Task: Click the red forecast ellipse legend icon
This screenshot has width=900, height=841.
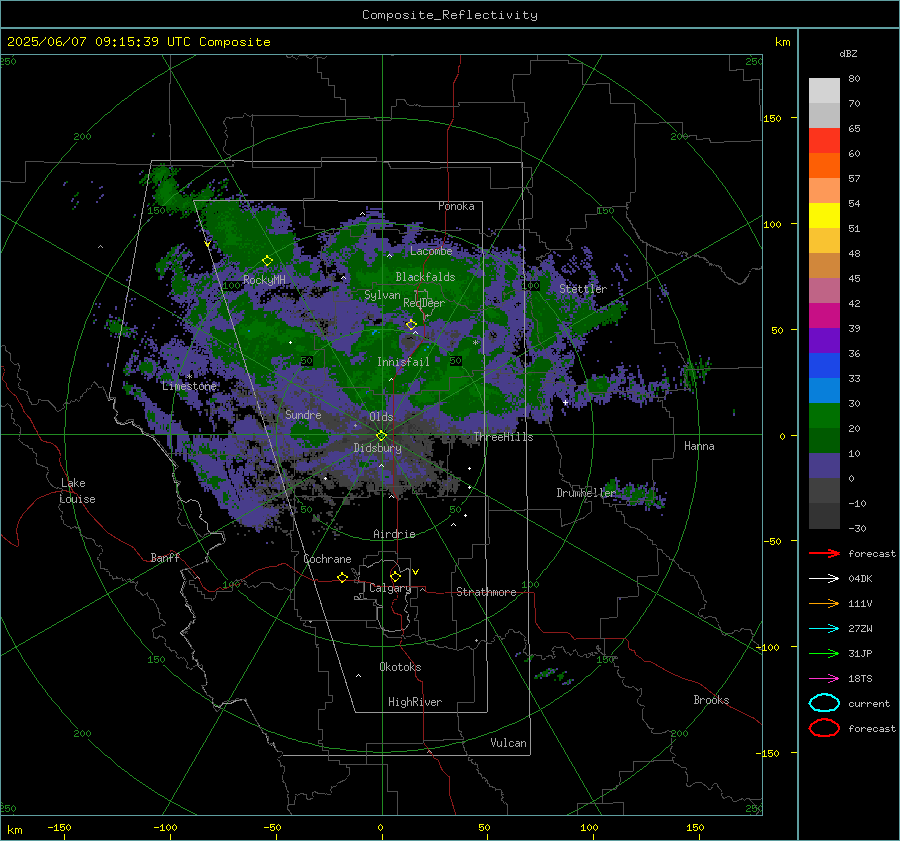Action: (x=824, y=728)
